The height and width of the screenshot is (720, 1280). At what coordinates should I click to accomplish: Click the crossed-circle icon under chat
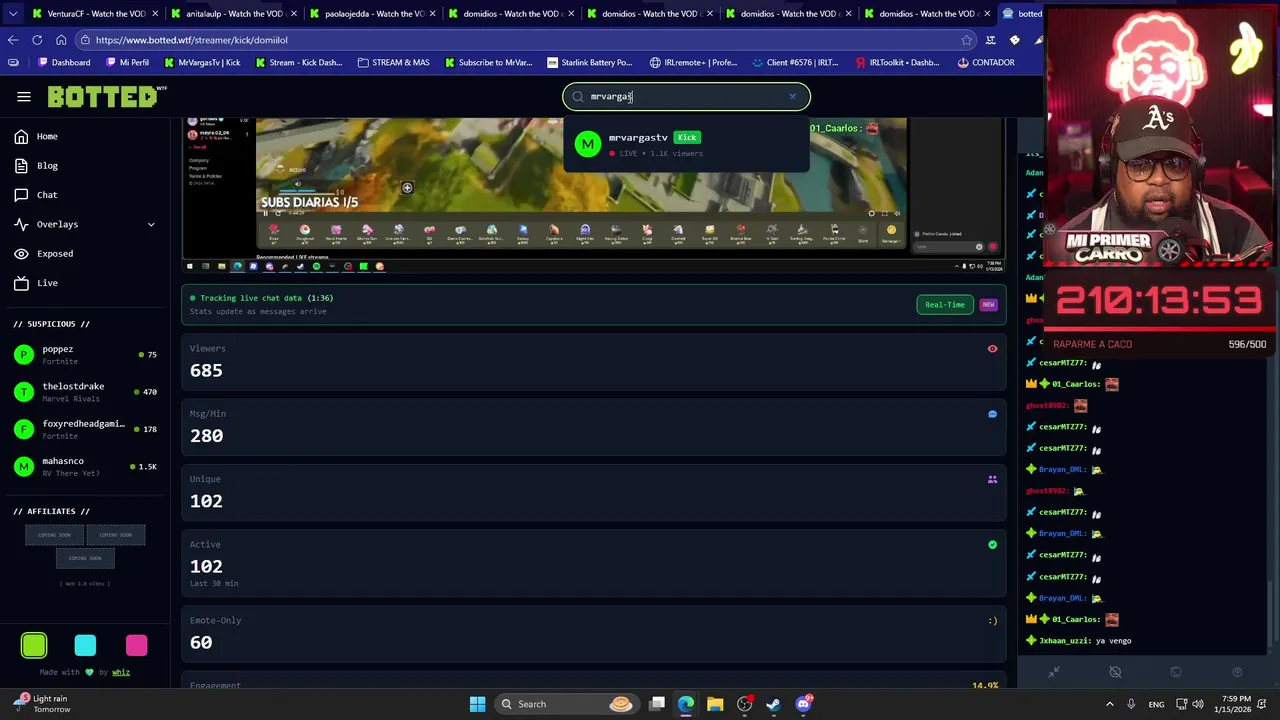point(1115,672)
